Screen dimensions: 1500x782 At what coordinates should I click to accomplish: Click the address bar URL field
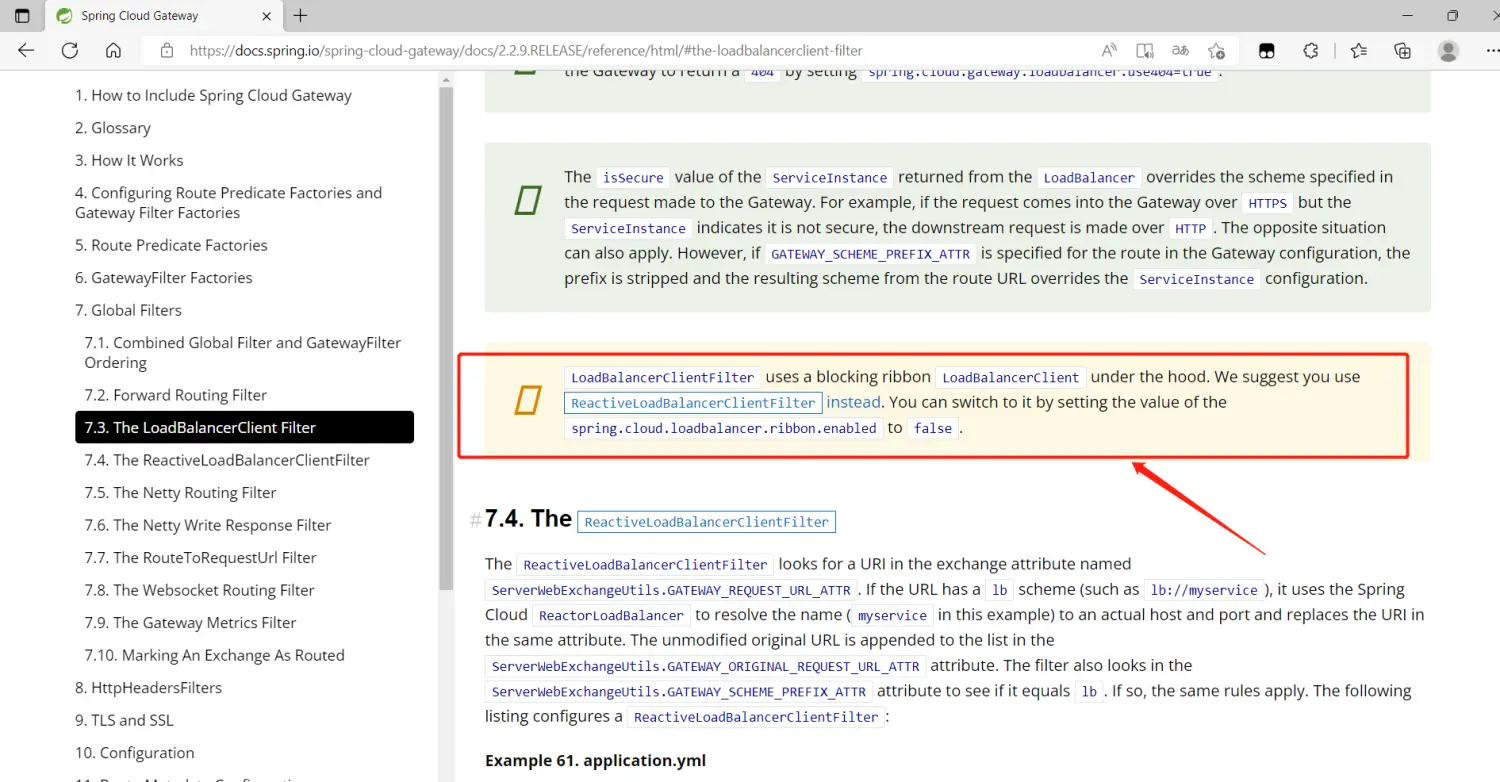600,50
